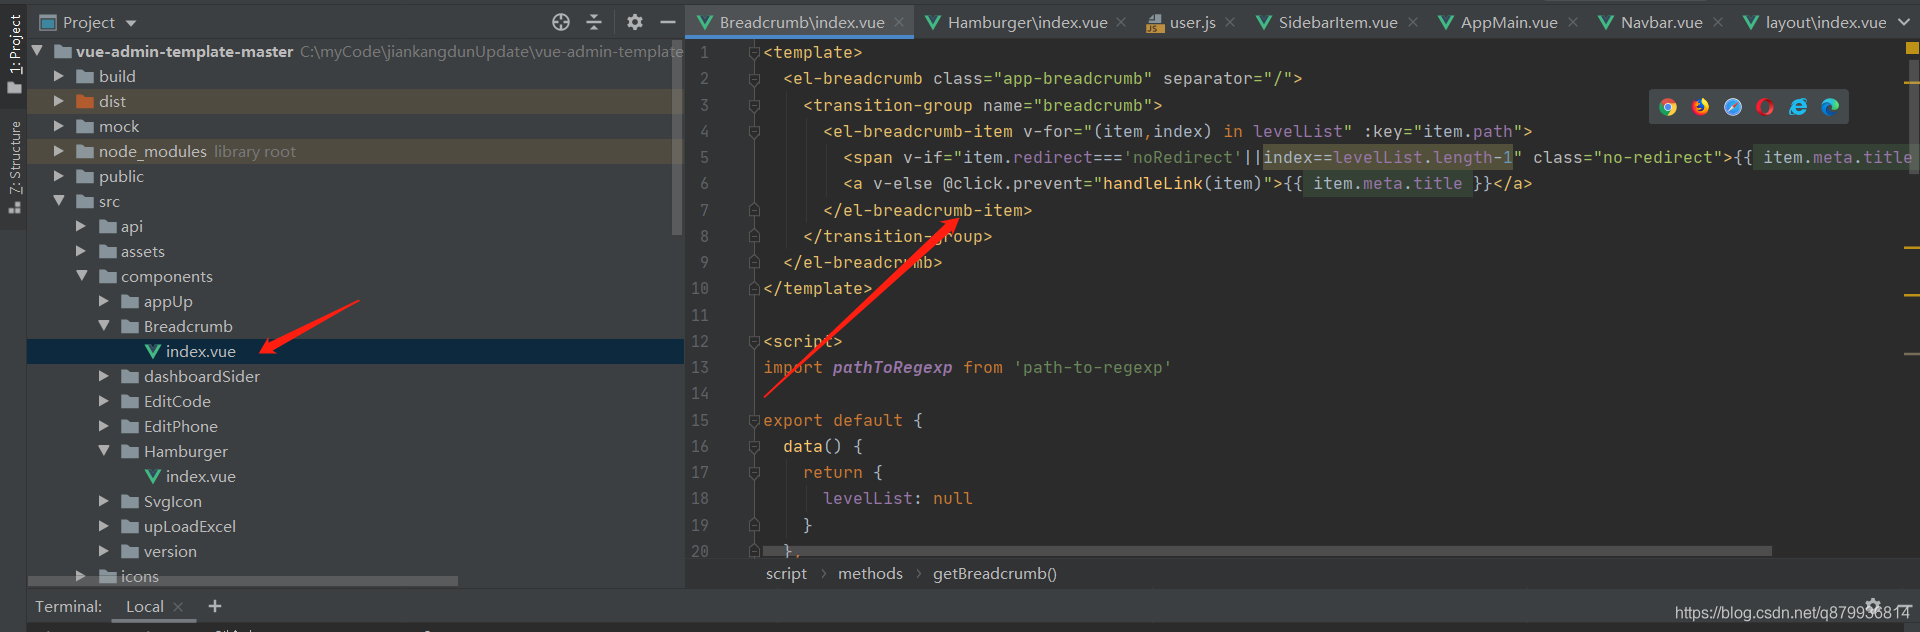Click 'getBreadcrumb()' in the breadcrumb bar
Viewport: 1920px width, 632px height.
pos(995,573)
